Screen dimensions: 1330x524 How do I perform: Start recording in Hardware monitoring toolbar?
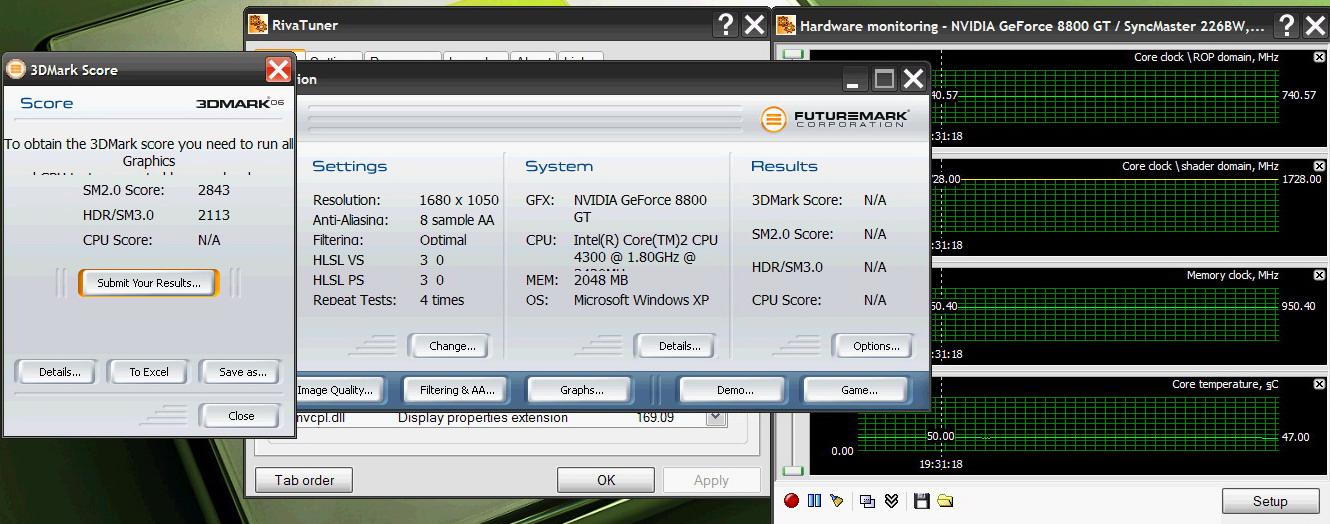(791, 501)
